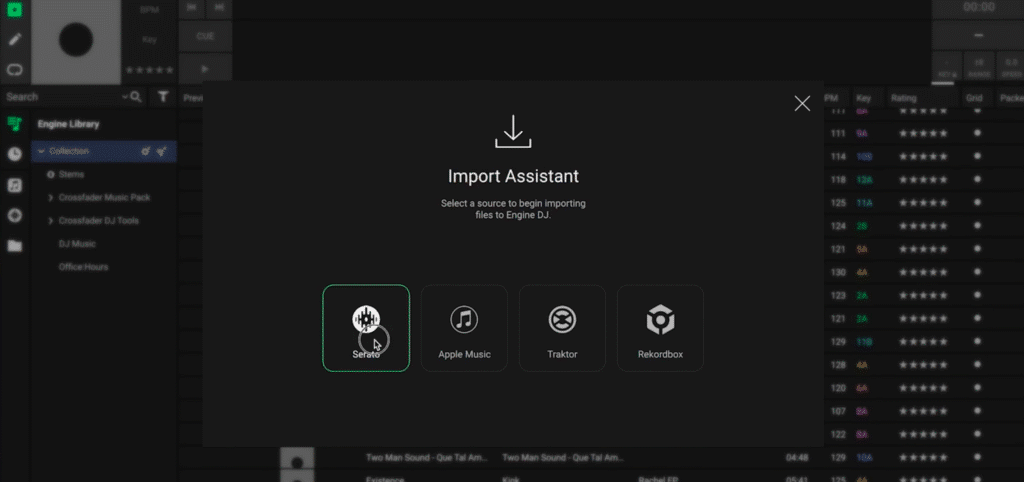
Task: Click the SPEED control button
Action: point(1010,68)
